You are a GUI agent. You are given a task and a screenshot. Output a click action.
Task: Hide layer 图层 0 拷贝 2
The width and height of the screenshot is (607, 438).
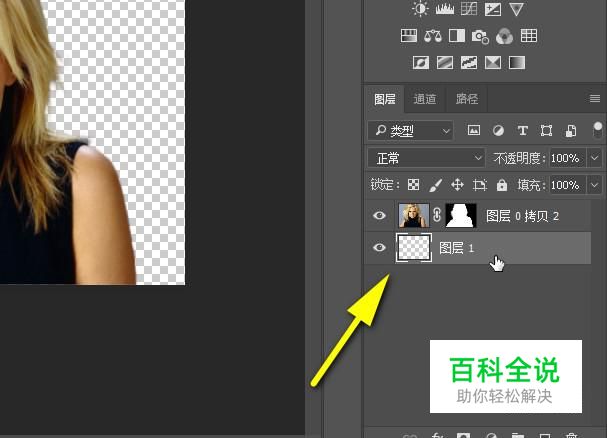click(379, 215)
